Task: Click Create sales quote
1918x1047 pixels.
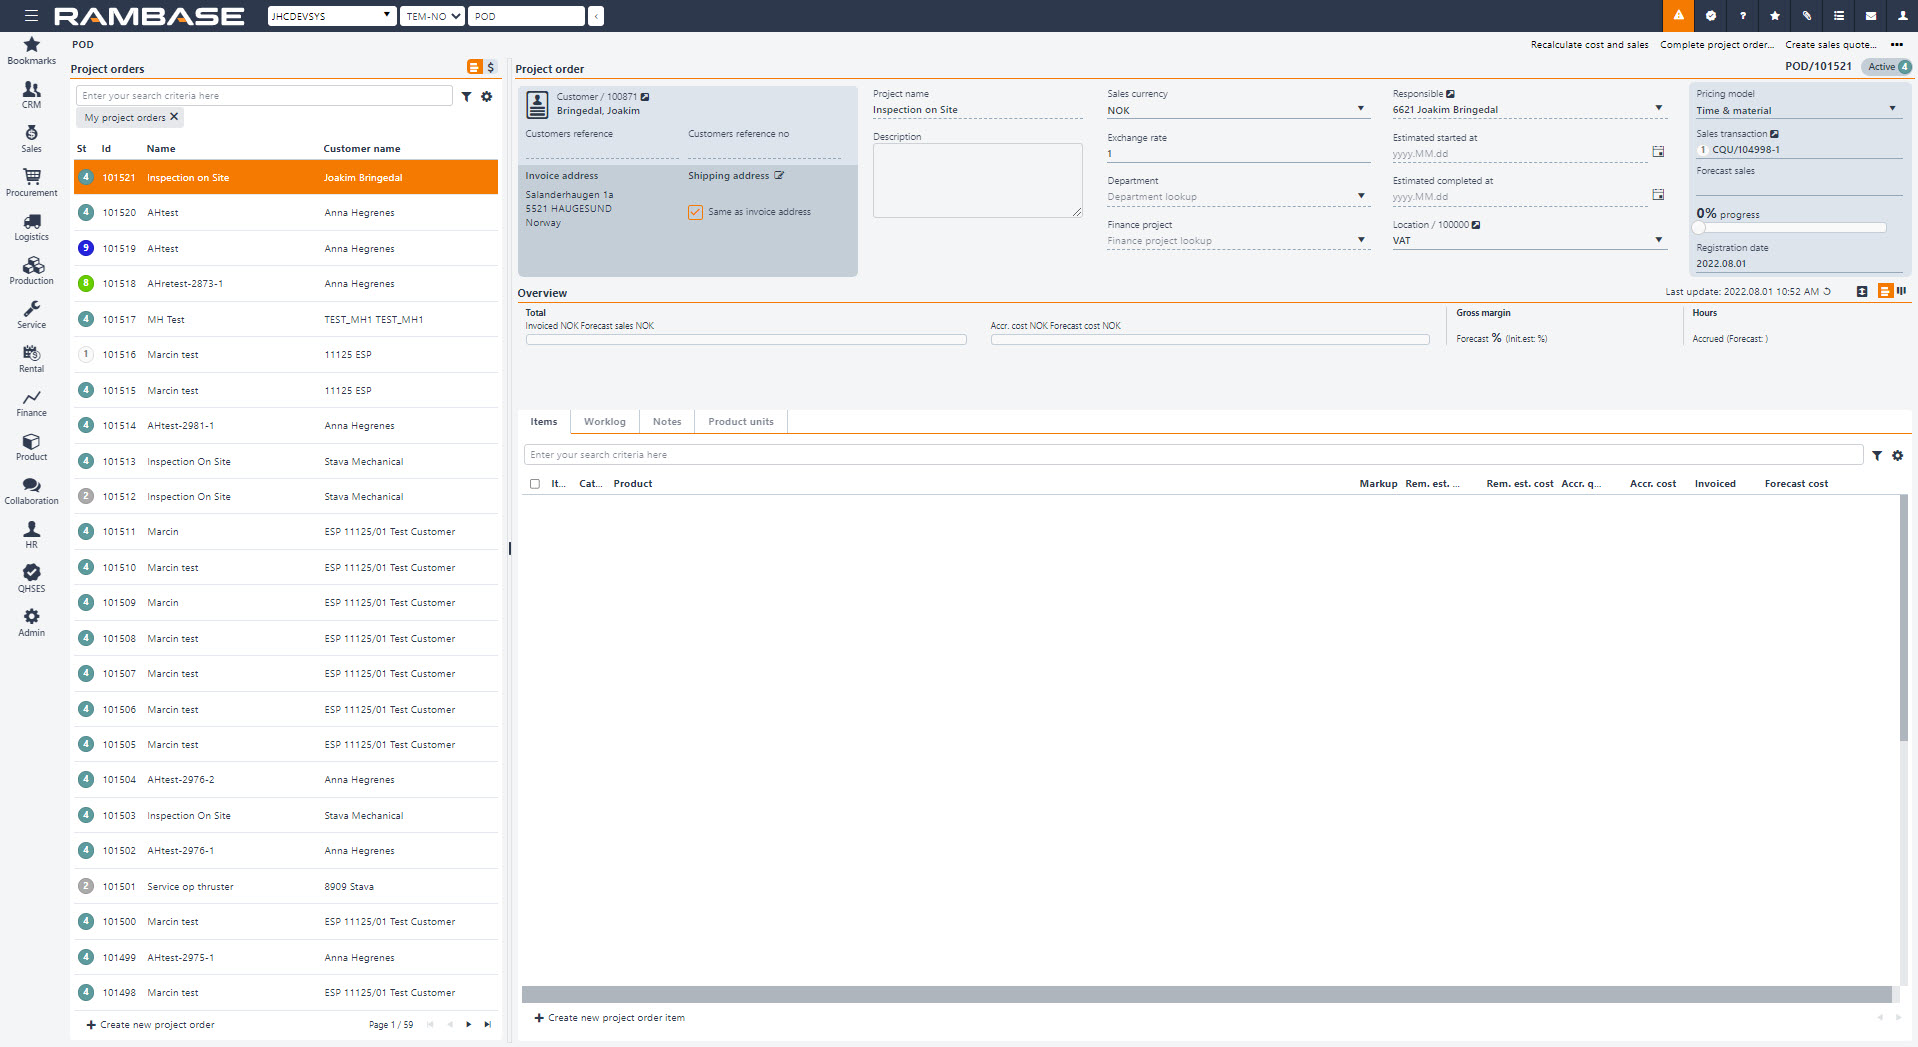Action: coord(1831,44)
